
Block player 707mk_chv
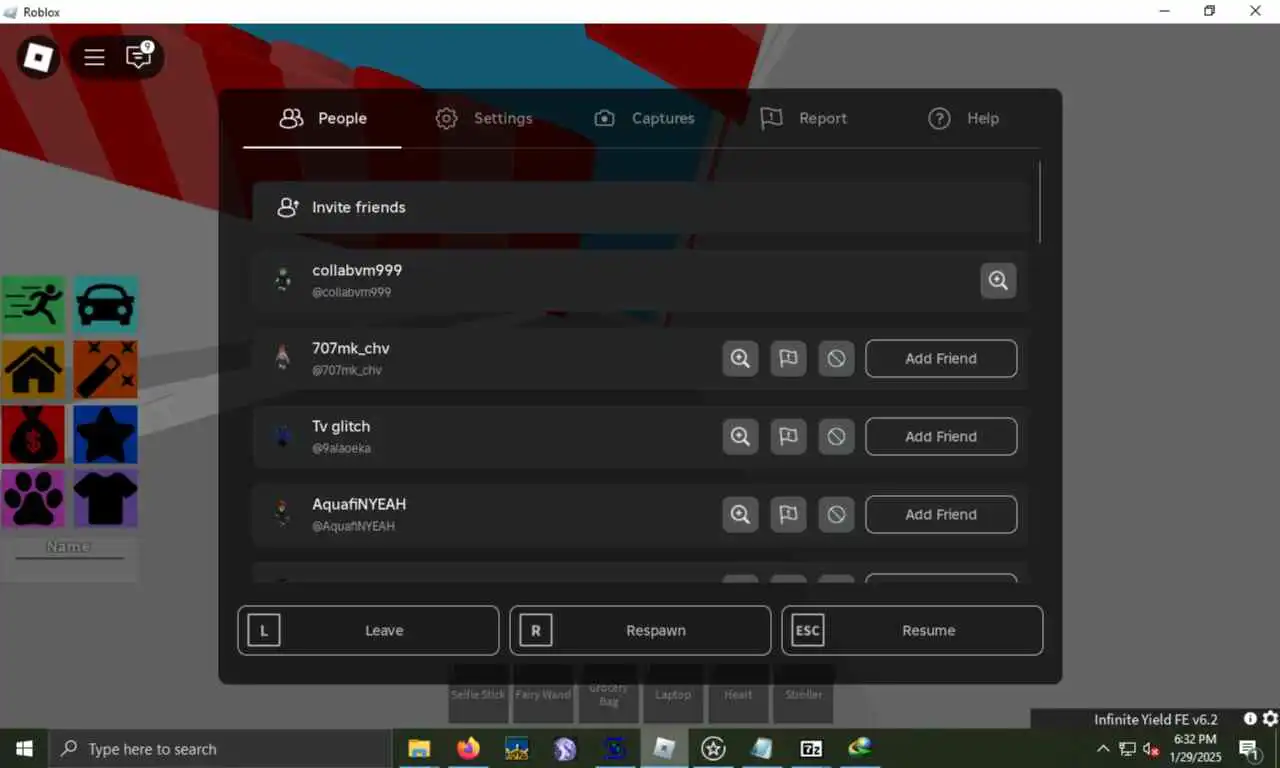pos(836,358)
